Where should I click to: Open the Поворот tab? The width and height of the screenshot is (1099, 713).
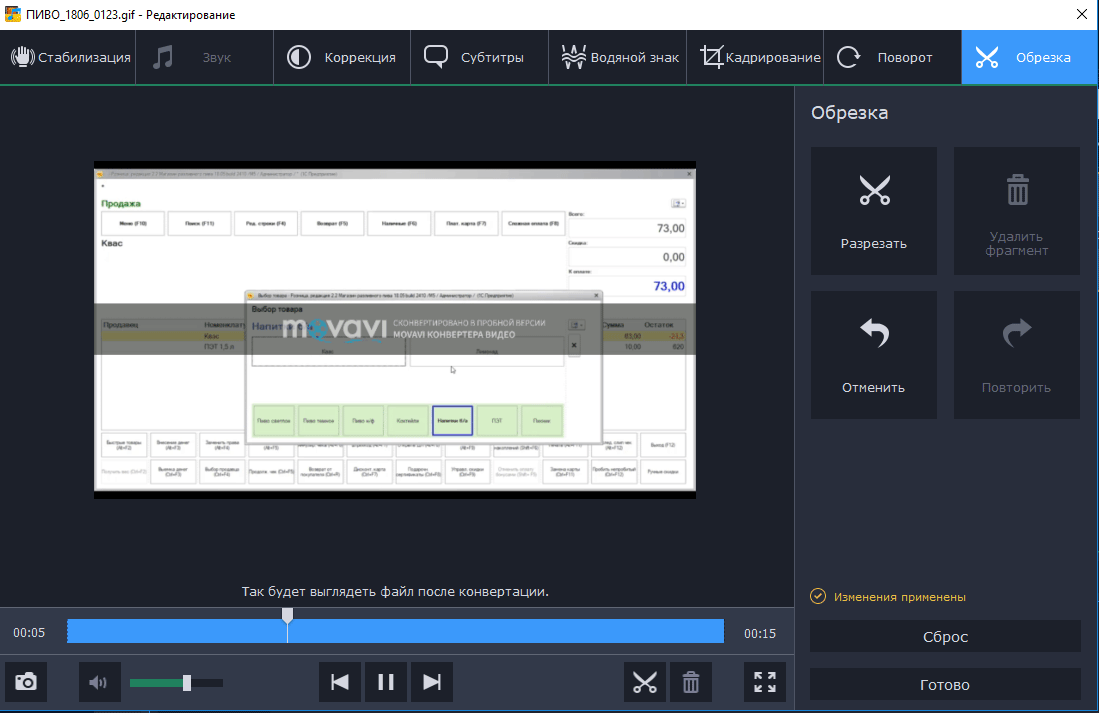[x=892, y=57]
